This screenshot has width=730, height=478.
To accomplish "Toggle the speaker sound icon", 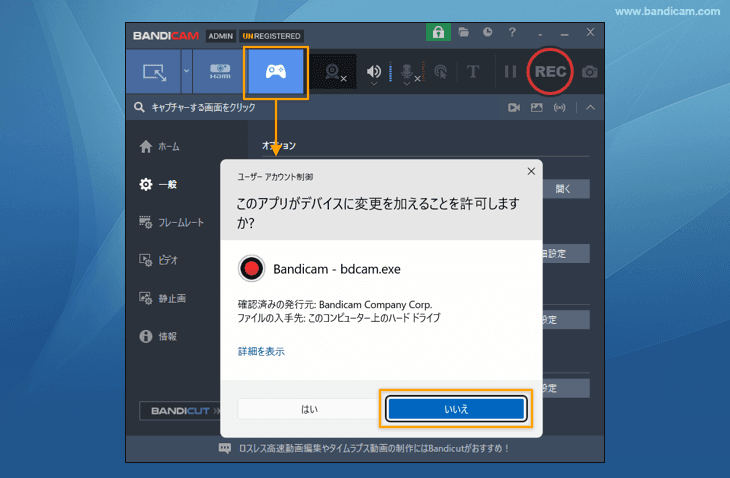I will 373,71.
